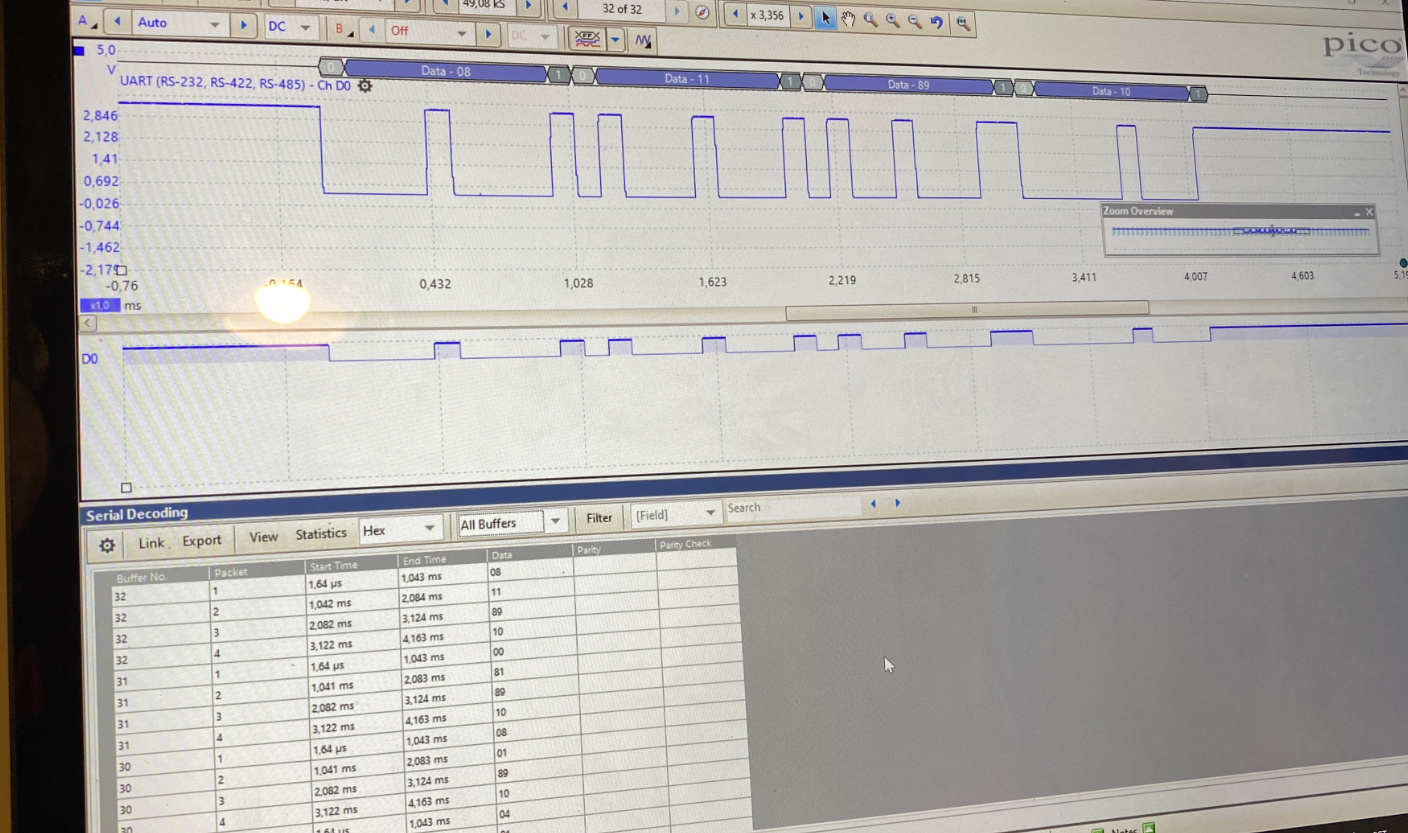Open math channels icon
Screen dimensions: 1408x833
643,40
